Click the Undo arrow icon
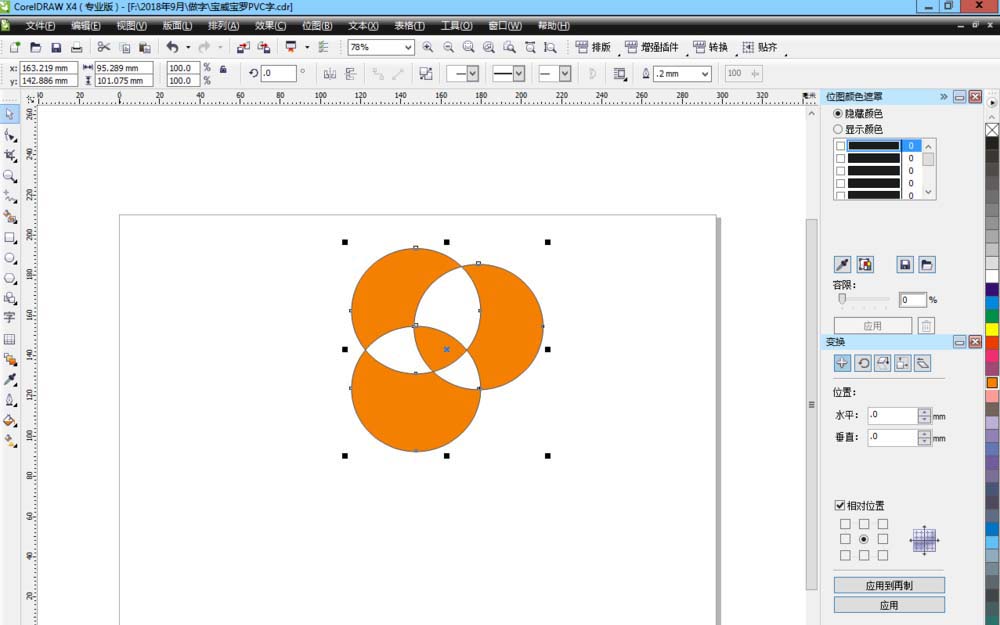The height and width of the screenshot is (625, 1000). [x=172, y=47]
